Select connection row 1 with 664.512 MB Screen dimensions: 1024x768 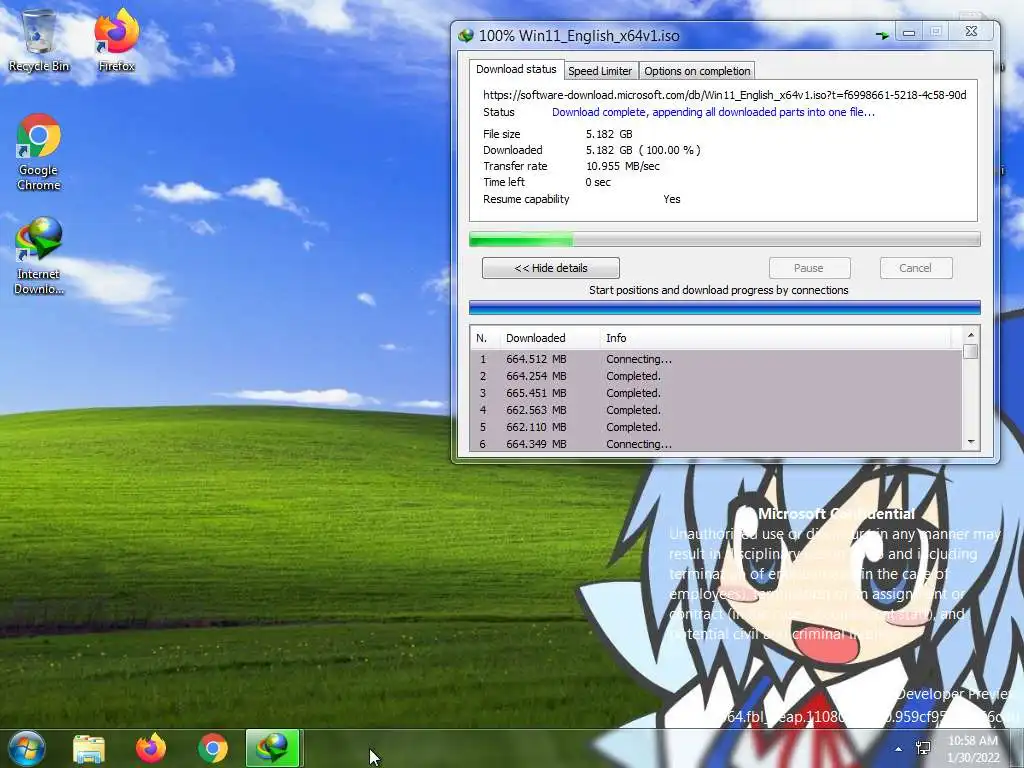(716, 359)
